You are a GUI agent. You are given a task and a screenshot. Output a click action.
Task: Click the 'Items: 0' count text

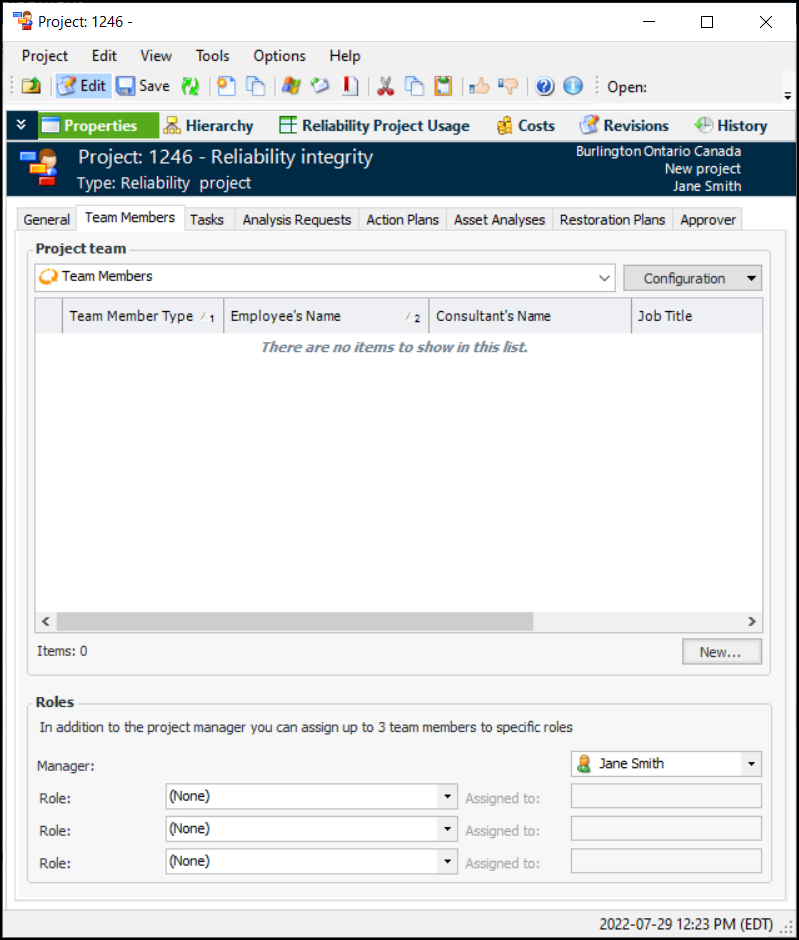(62, 651)
